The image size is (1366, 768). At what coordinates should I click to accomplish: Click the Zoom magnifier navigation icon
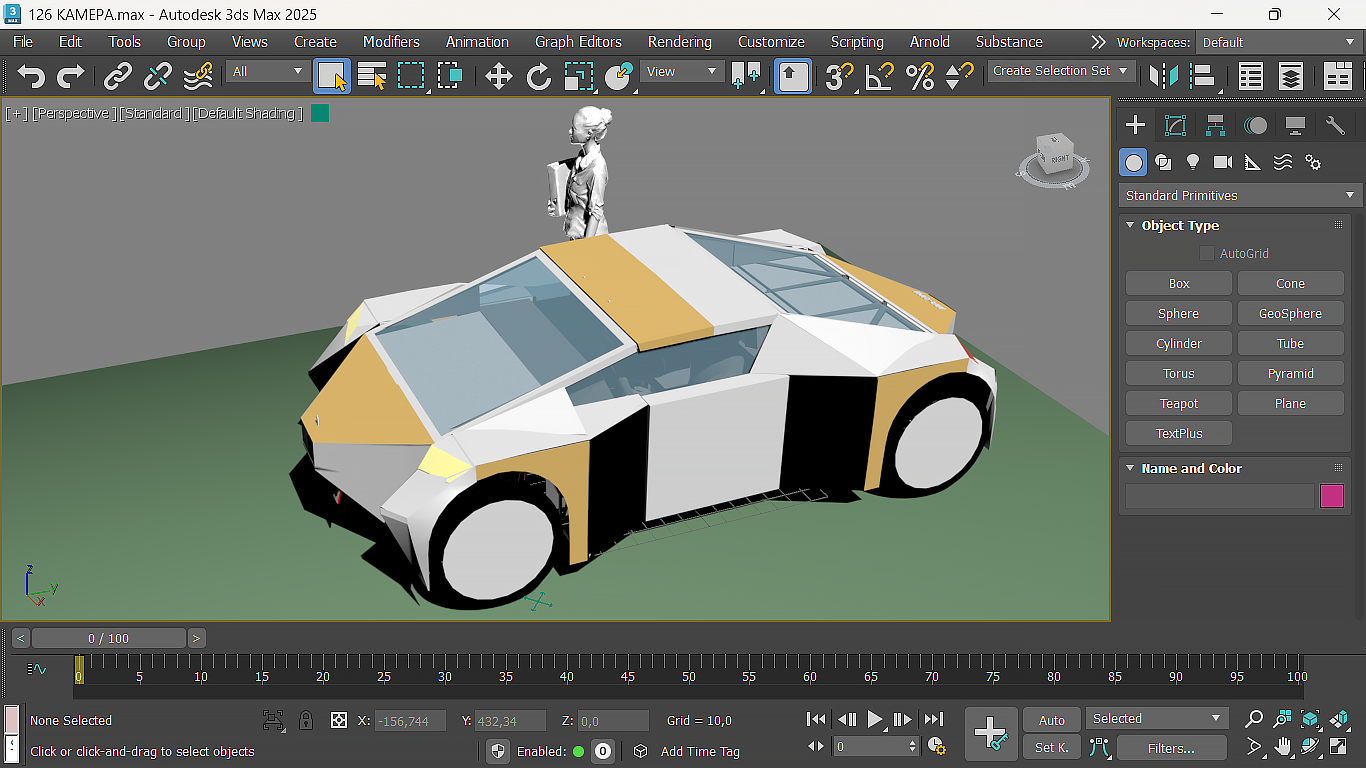1254,719
